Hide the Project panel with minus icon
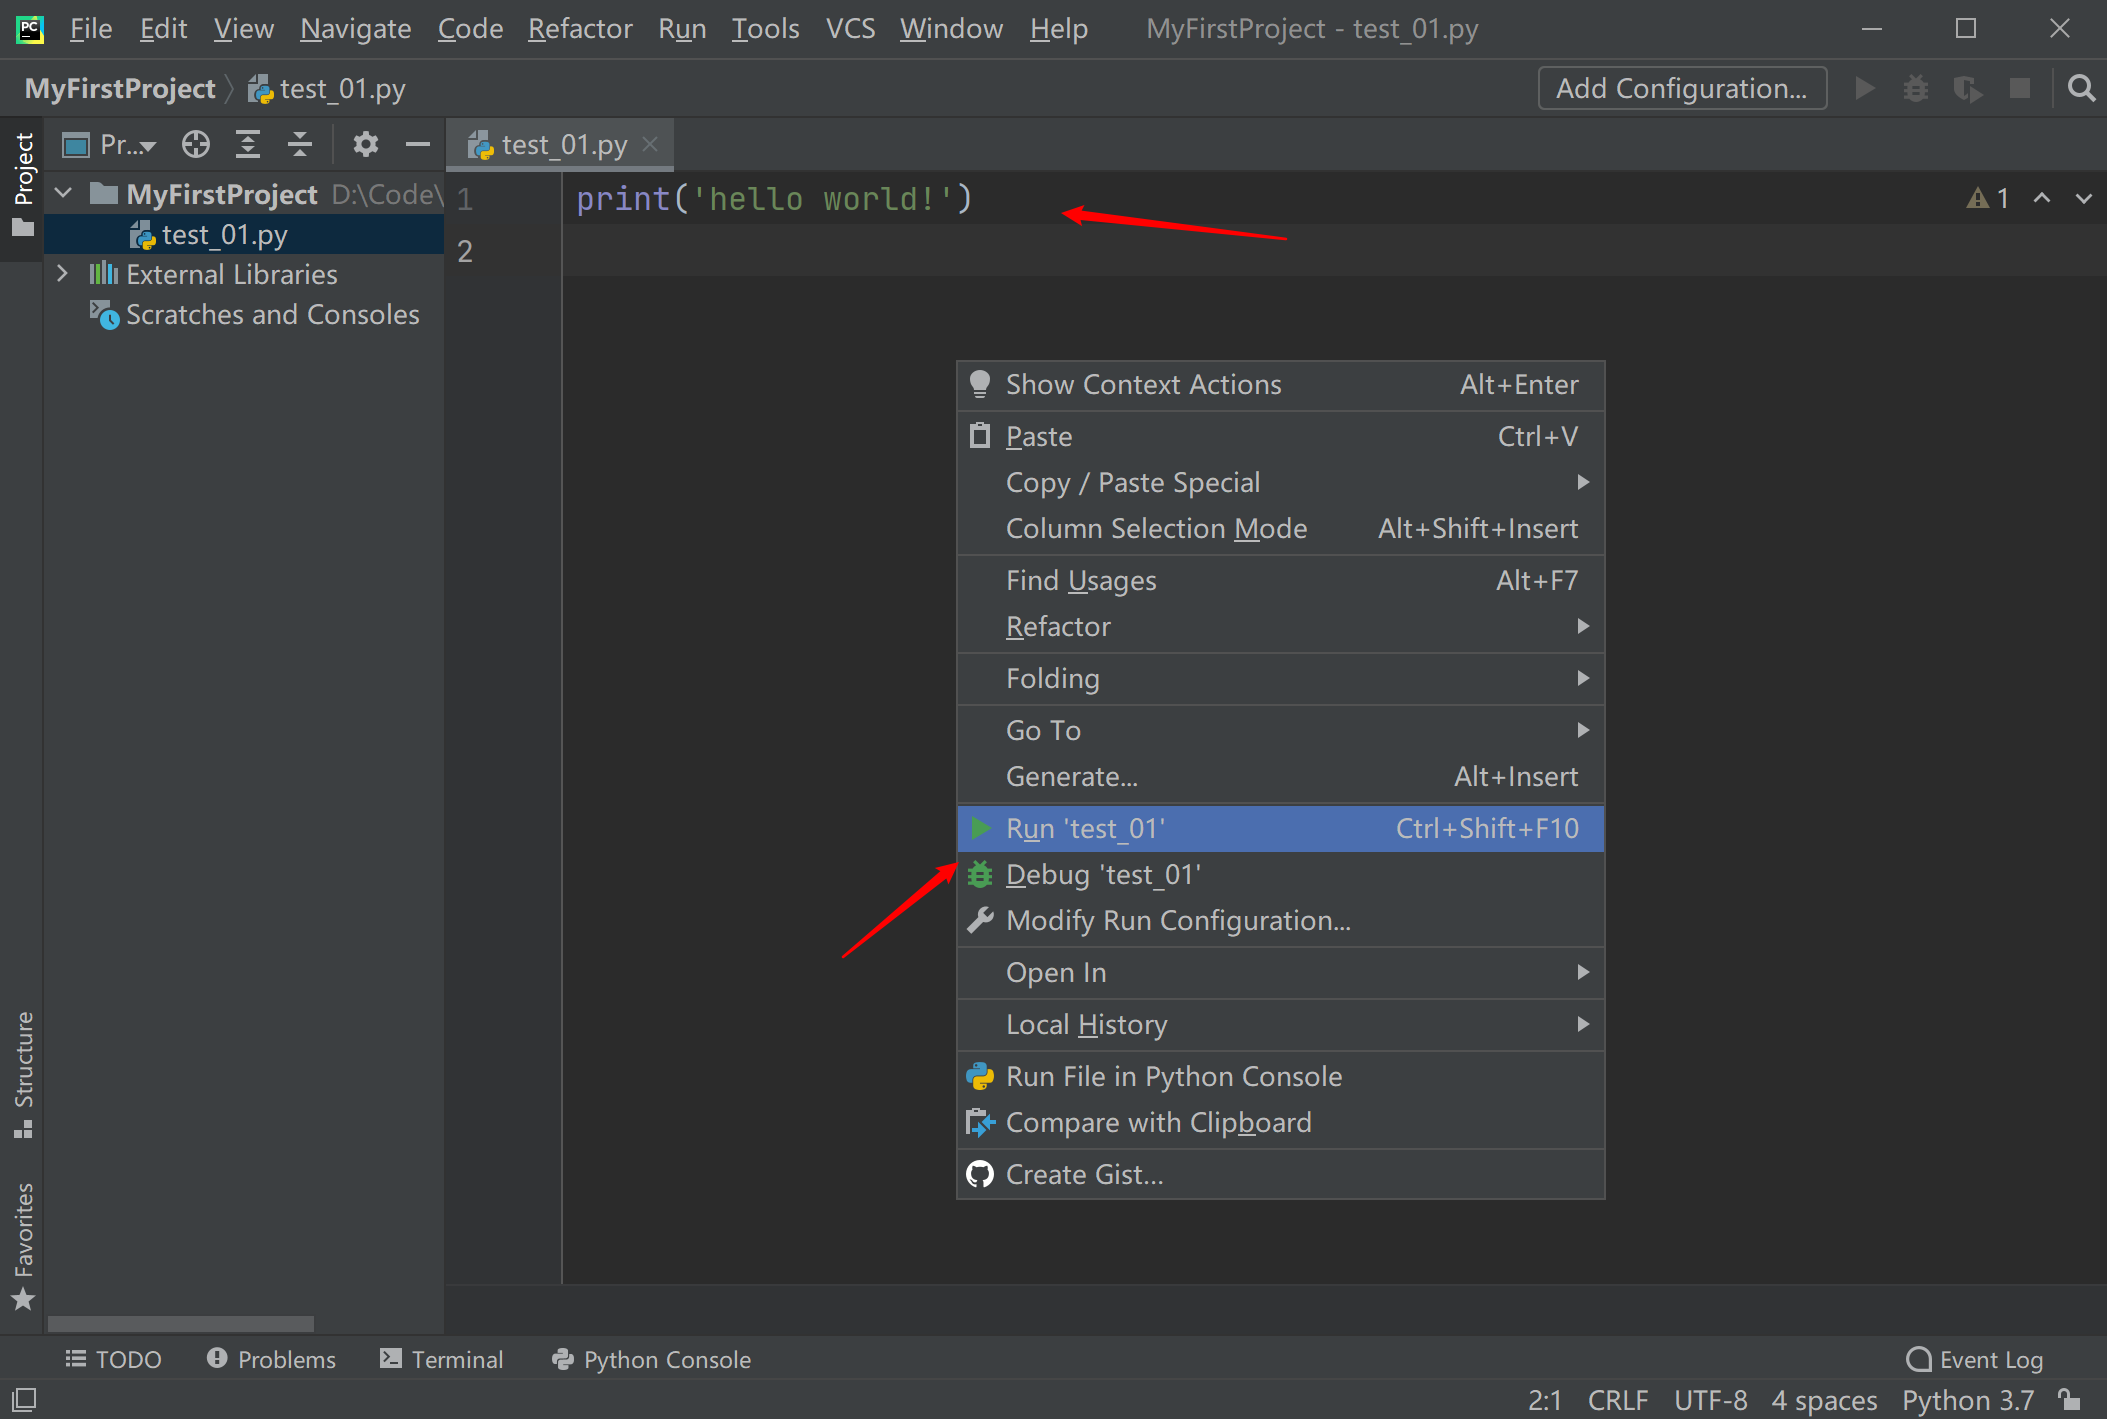Image resolution: width=2107 pixels, height=1419 pixels. (417, 145)
